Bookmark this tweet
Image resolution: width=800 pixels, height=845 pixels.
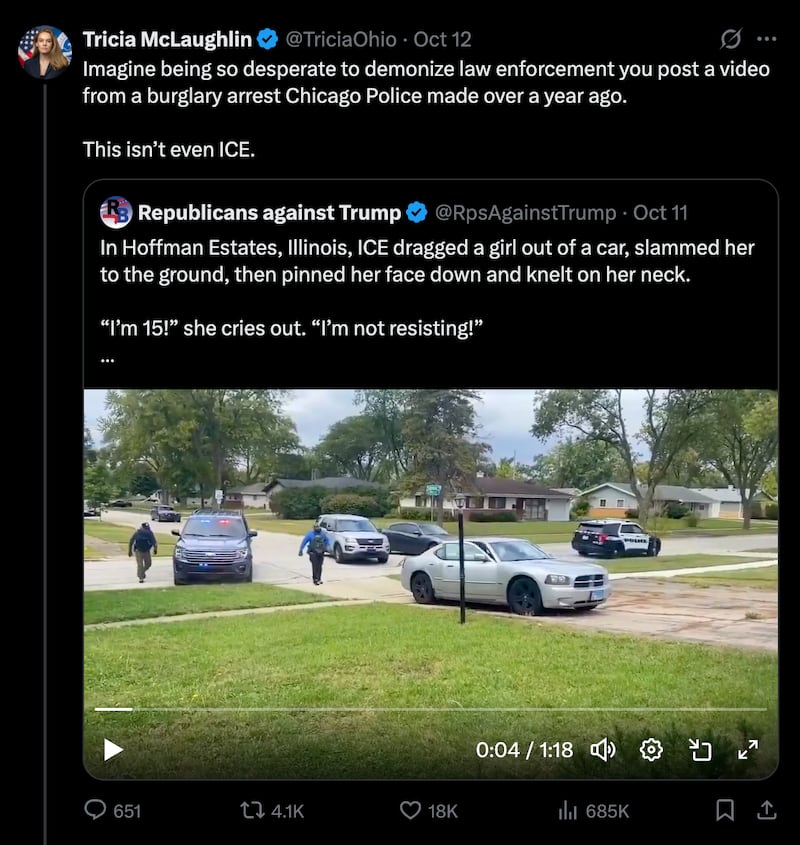tap(726, 810)
